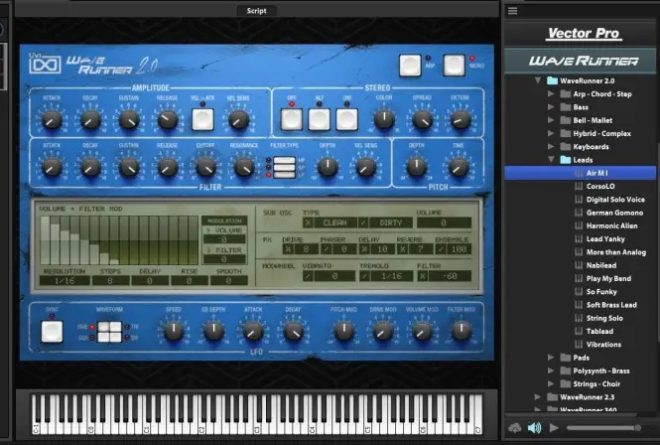Click the preset icon beside Nabilead
Viewport: 660px width, 445px height.
[579, 265]
